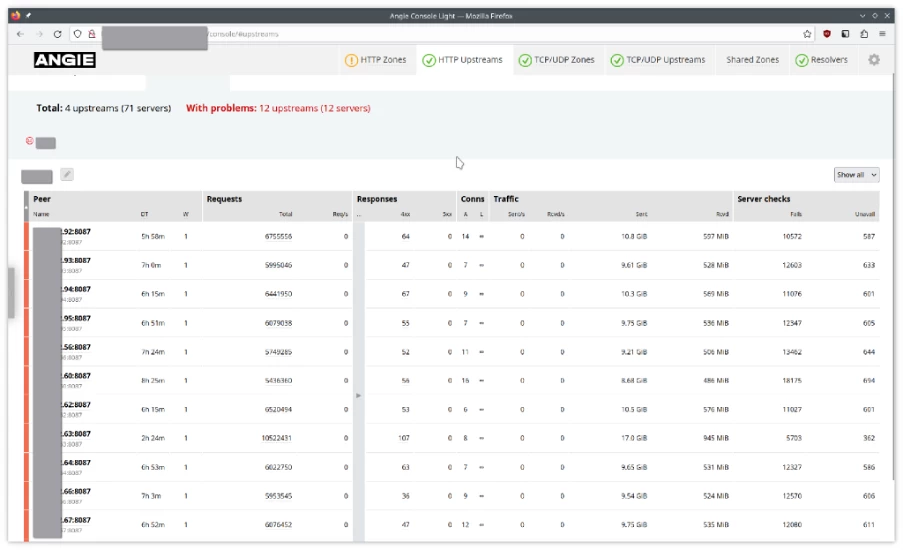Expand the collapsed Responses columns arrow

359,395
